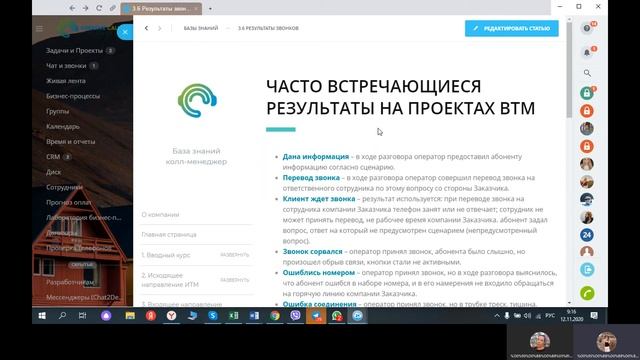
Task: Click 'Ошиблись номером' term
Action: 319,273
